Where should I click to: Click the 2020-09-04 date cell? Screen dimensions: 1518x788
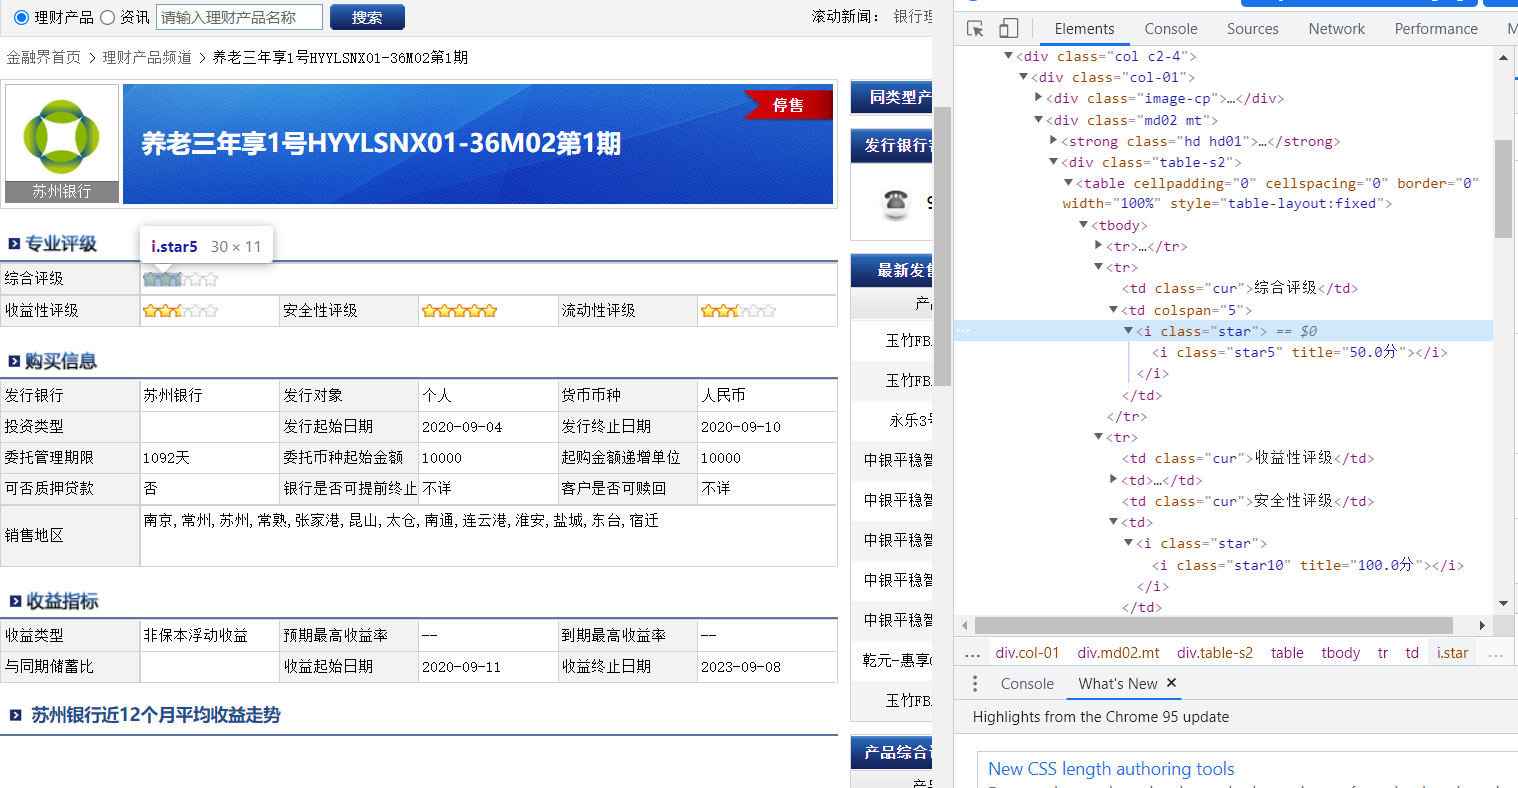pyautogui.click(x=489, y=427)
